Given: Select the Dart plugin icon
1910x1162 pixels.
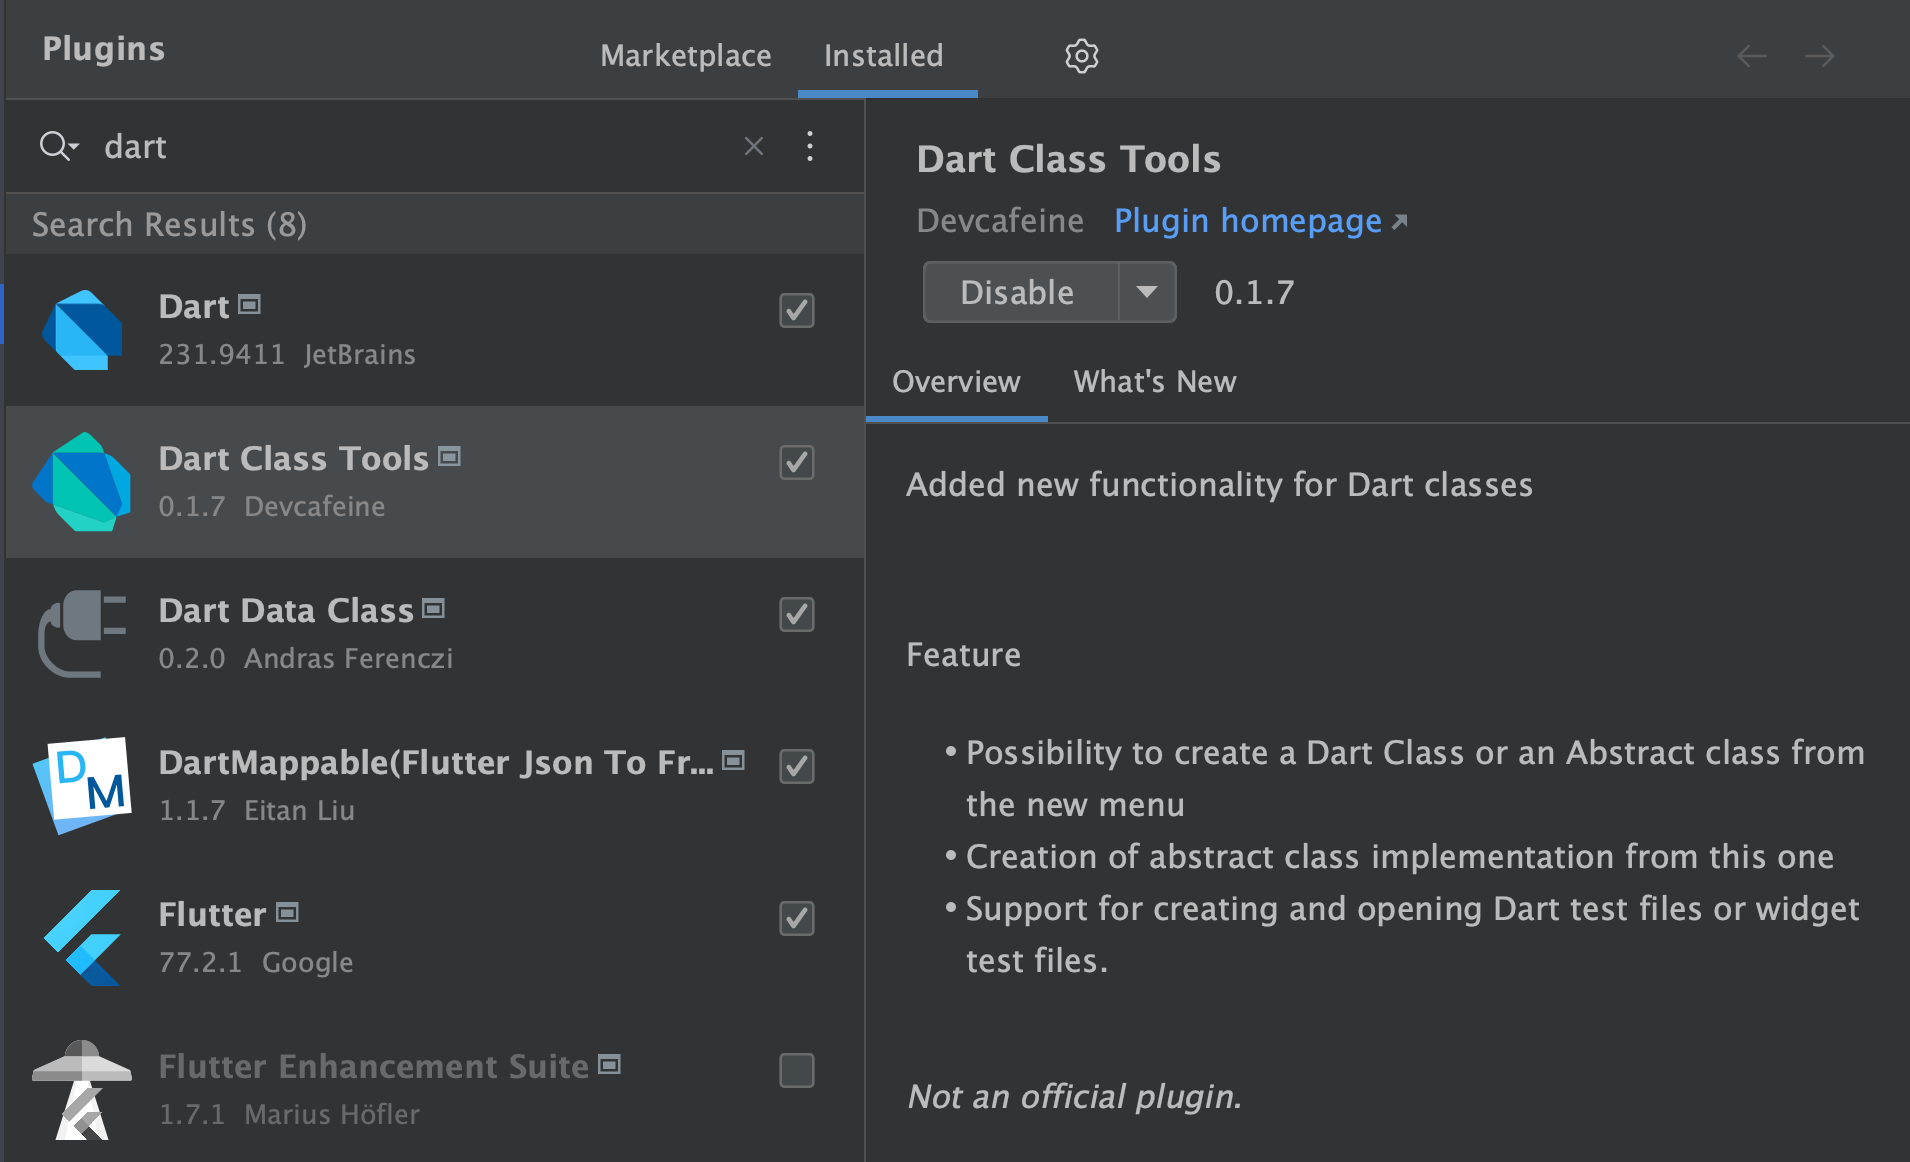Looking at the screenshot, I should pyautogui.click(x=82, y=330).
